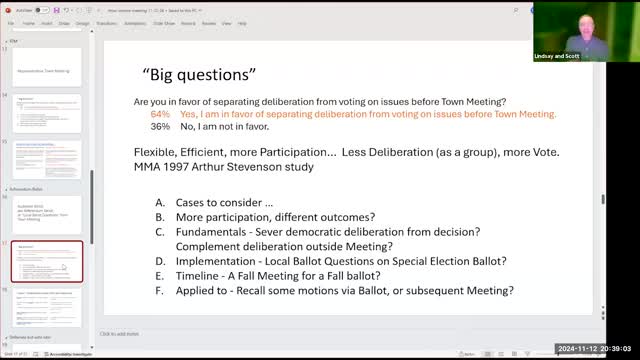This screenshot has width=640, height=360.
Task: Click the slide thumbnail panel scrollbar thumb
Action: 92,207
